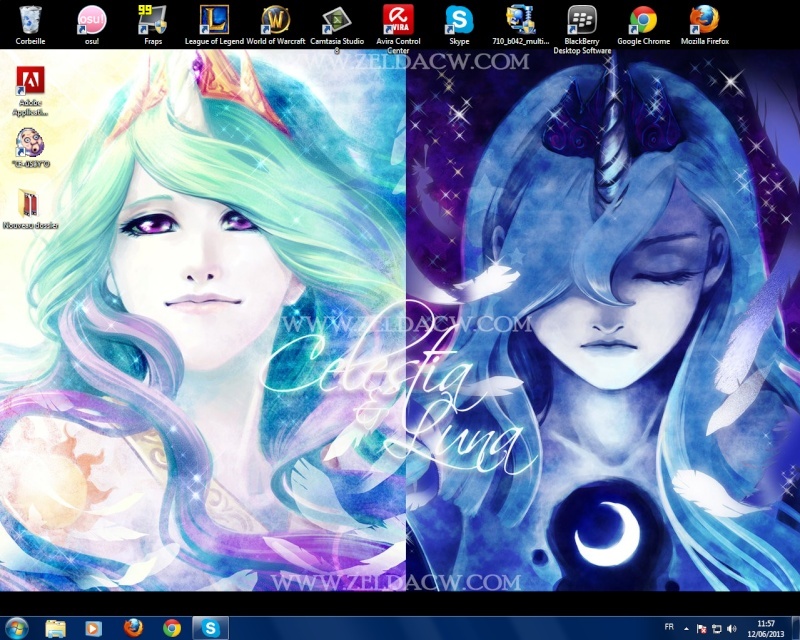Switch to the Skype window in the taskbar

(x=210, y=628)
